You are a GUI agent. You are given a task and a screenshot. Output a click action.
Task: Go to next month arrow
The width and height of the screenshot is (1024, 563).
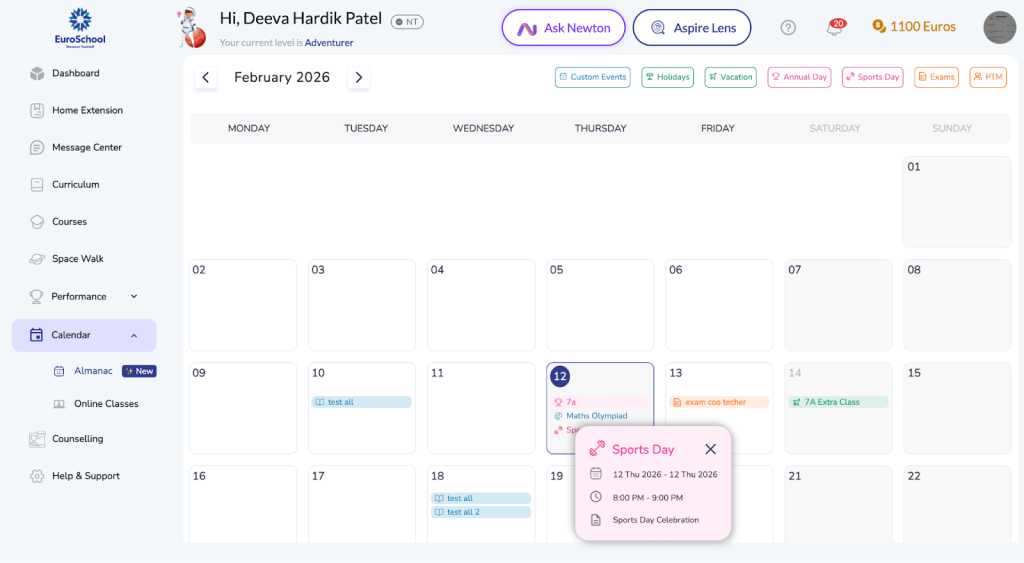(x=359, y=77)
